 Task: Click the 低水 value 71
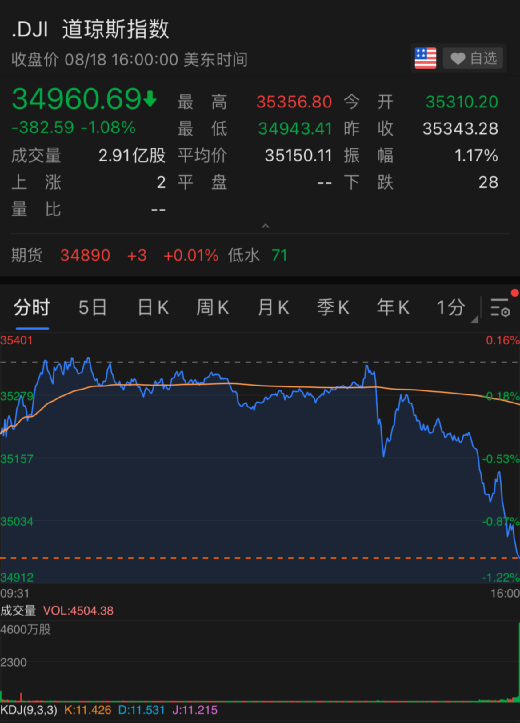point(279,255)
